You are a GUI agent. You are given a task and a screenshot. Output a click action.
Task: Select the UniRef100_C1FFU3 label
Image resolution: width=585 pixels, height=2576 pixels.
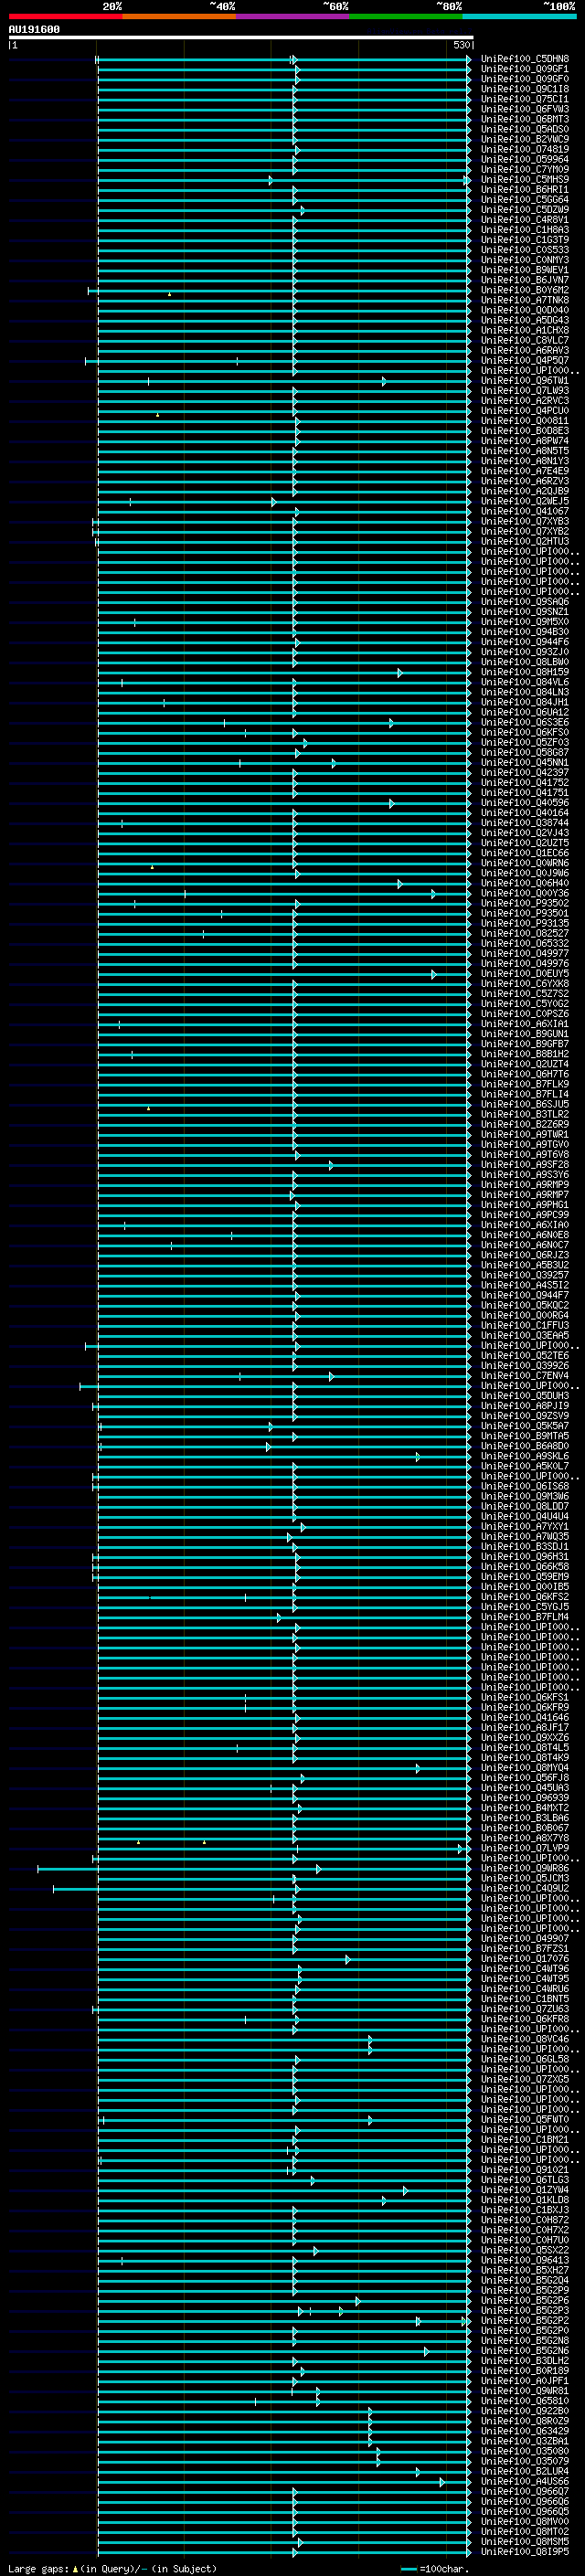(525, 1325)
